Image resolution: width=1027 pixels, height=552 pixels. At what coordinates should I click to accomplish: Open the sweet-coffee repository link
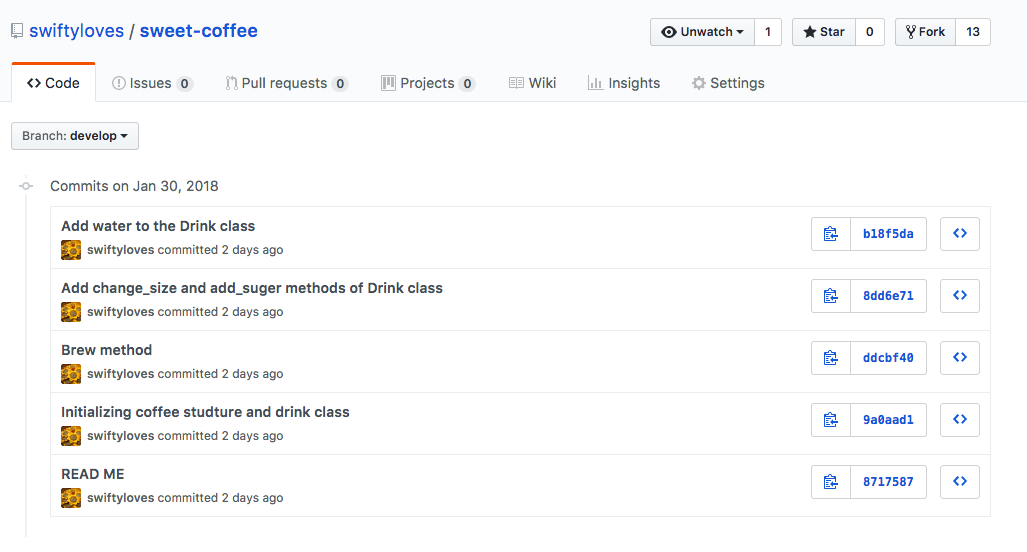(198, 31)
